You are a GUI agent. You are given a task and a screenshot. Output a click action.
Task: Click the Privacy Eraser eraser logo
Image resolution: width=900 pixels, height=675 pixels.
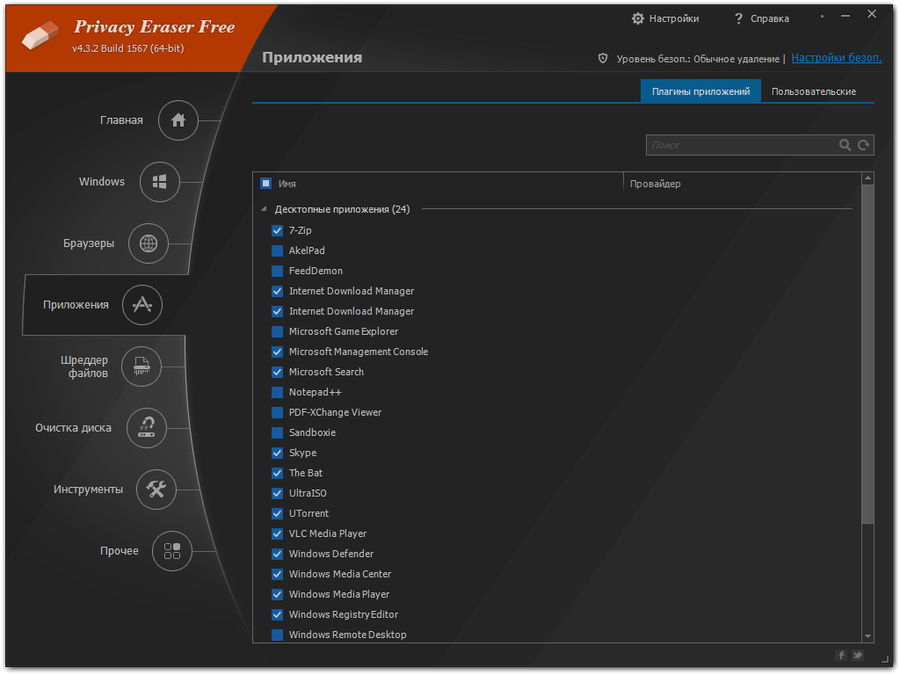coord(40,34)
